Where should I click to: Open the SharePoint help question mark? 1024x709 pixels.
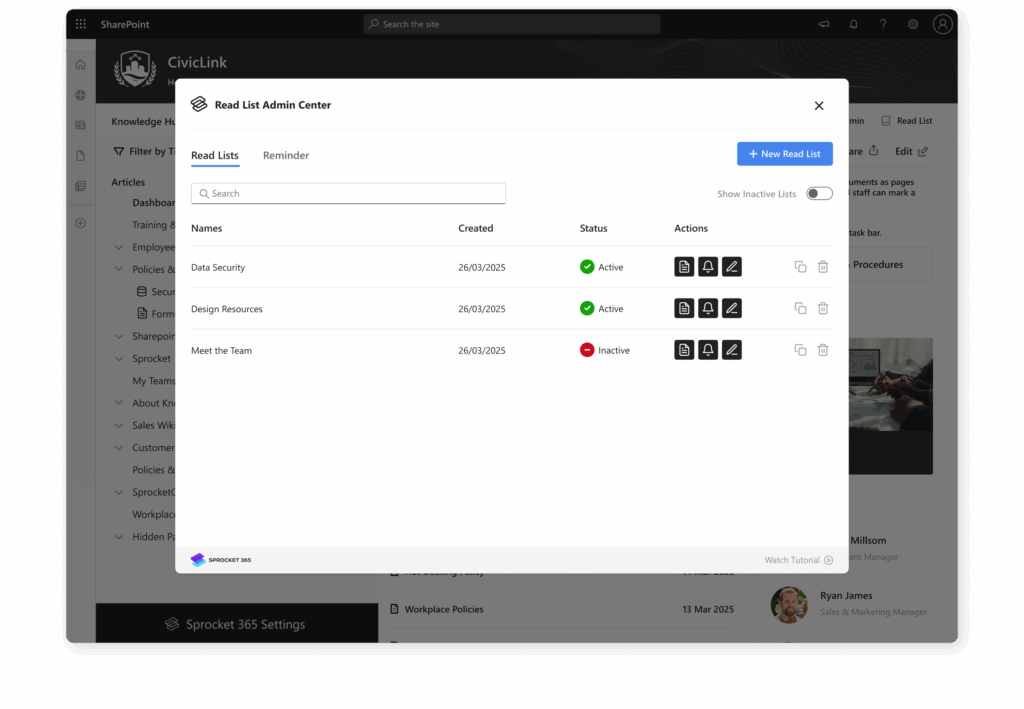coord(883,24)
